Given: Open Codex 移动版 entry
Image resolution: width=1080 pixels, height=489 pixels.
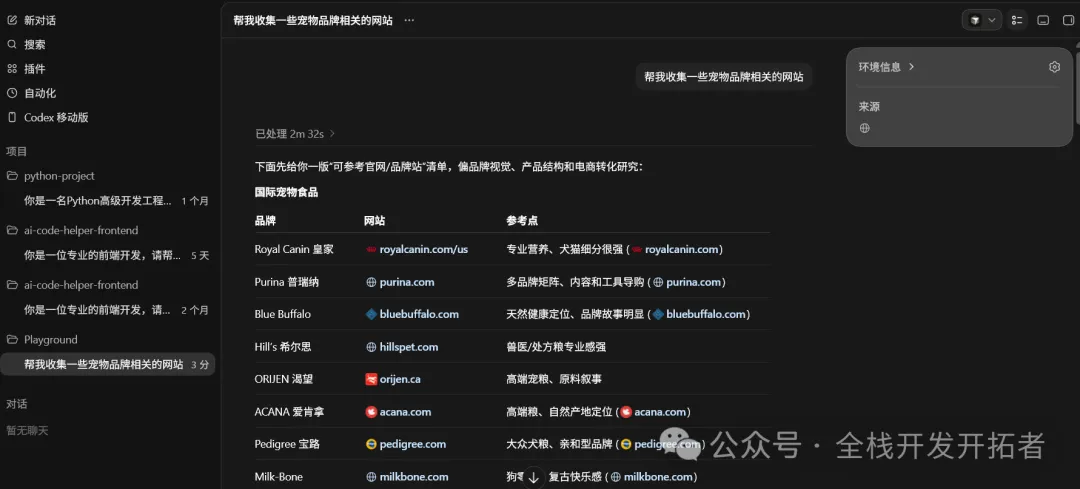Looking at the screenshot, I should tap(56, 117).
